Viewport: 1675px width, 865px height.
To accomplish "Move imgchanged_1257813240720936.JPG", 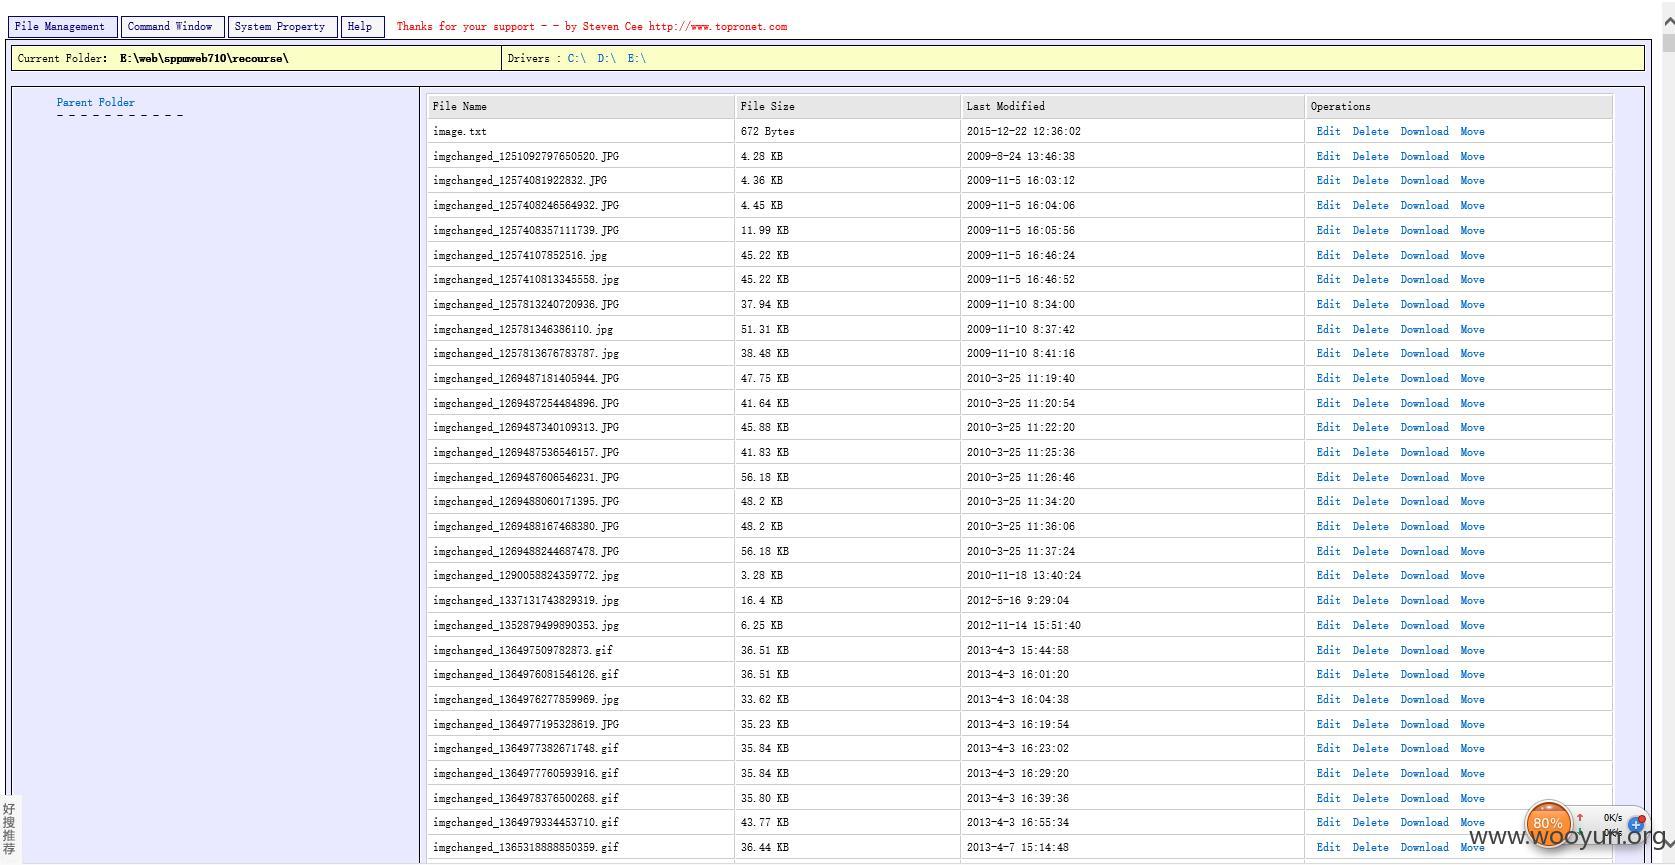I will coord(1472,304).
